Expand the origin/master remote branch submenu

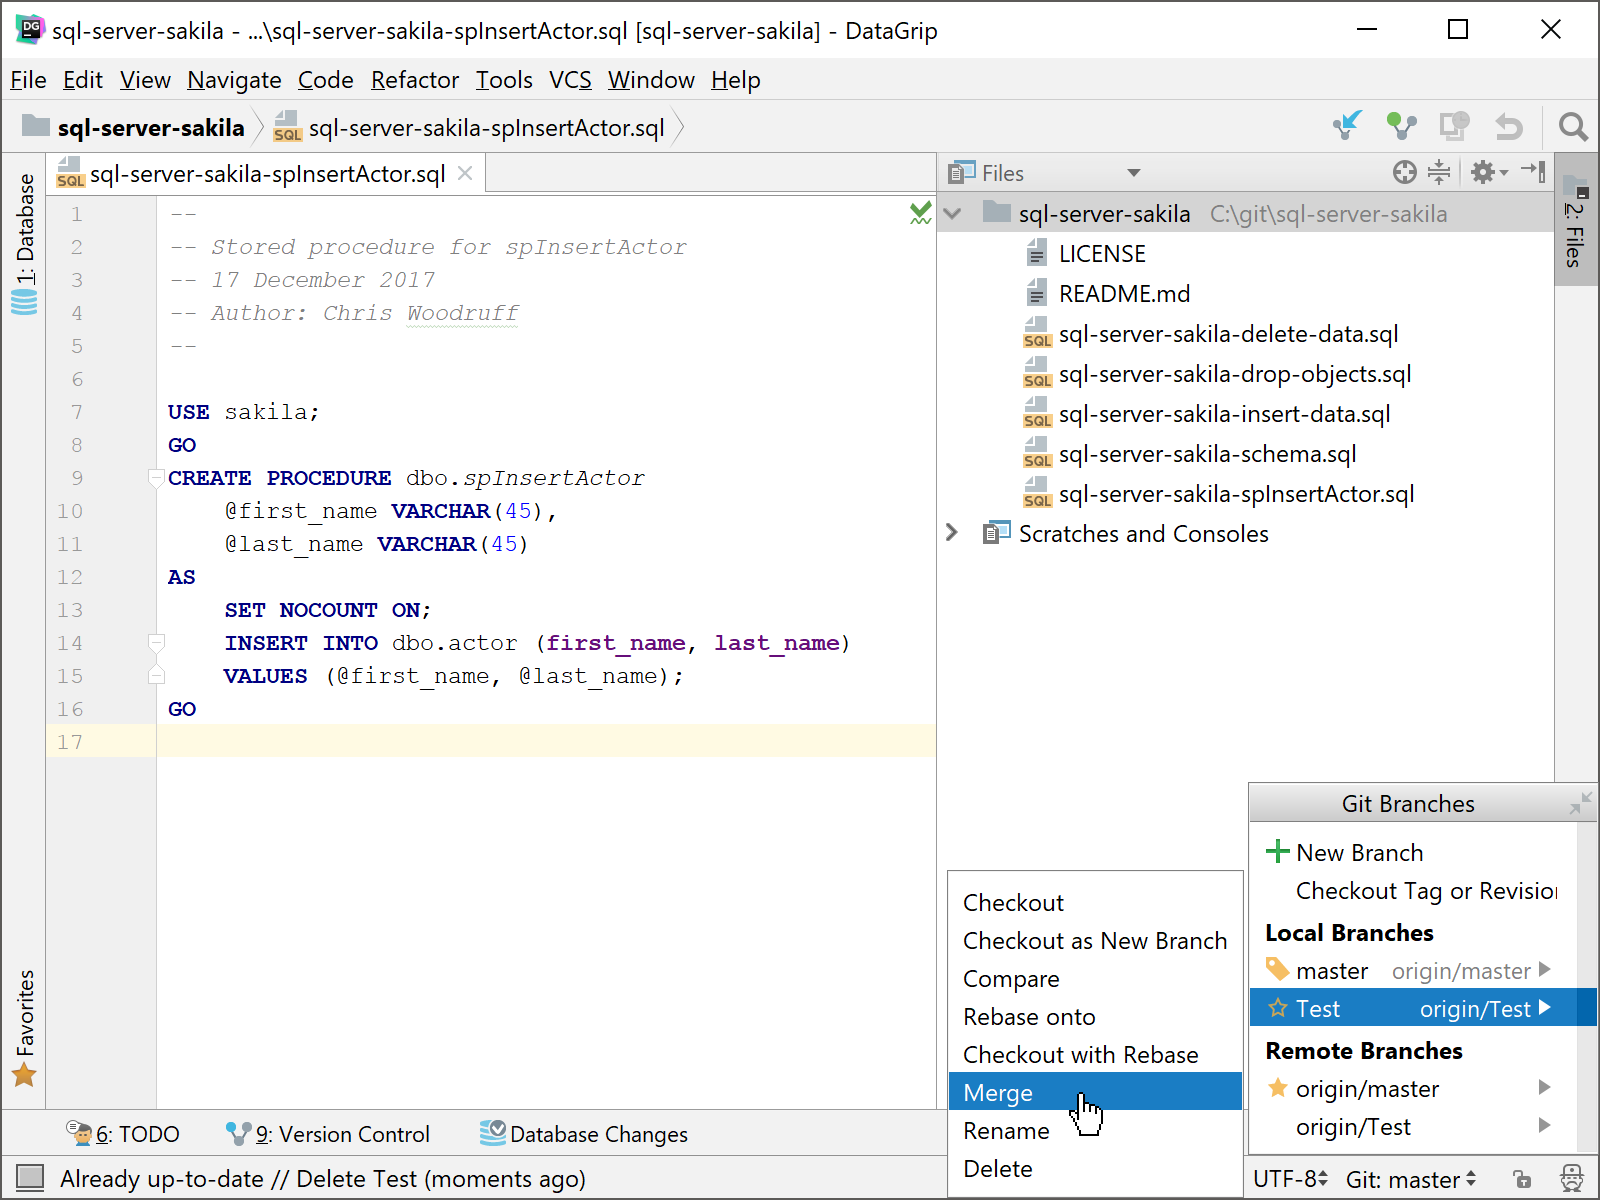[1545, 1087]
